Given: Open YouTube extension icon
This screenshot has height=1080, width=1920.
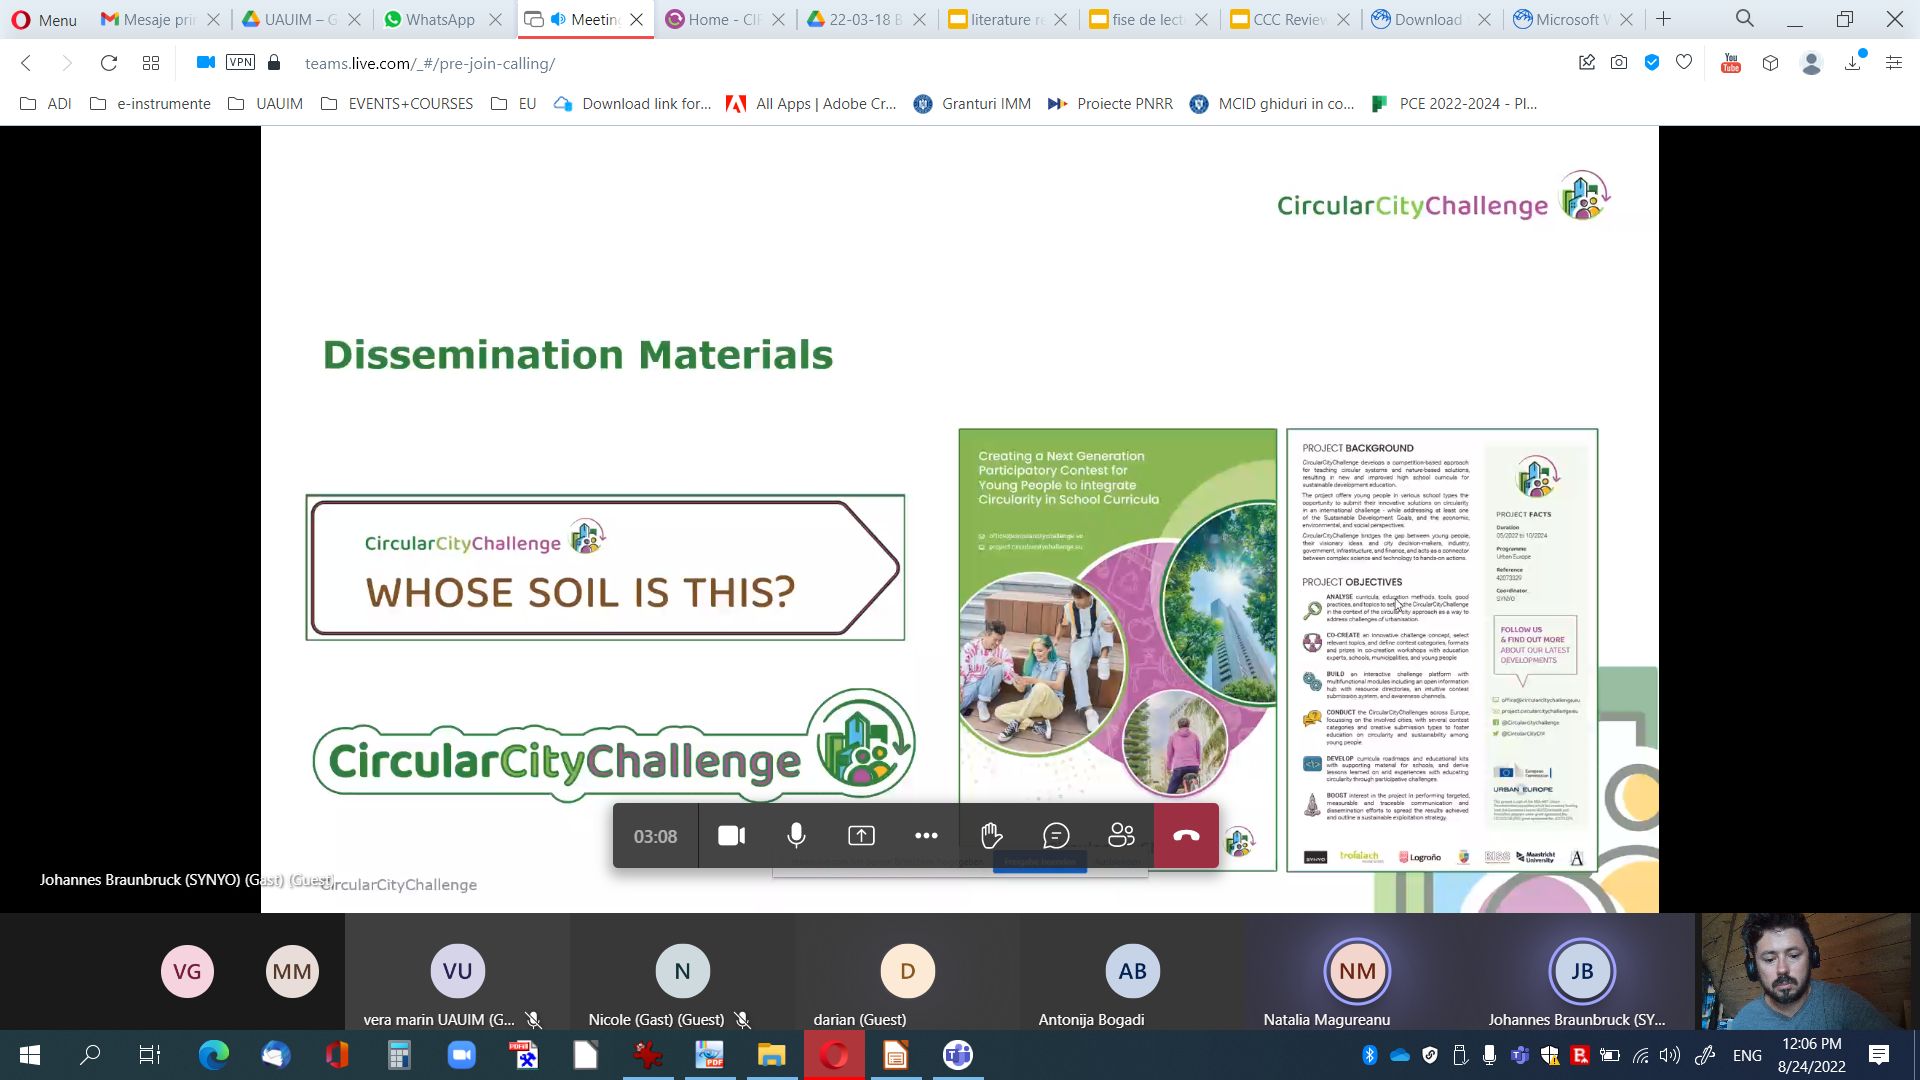Looking at the screenshot, I should [x=1731, y=63].
